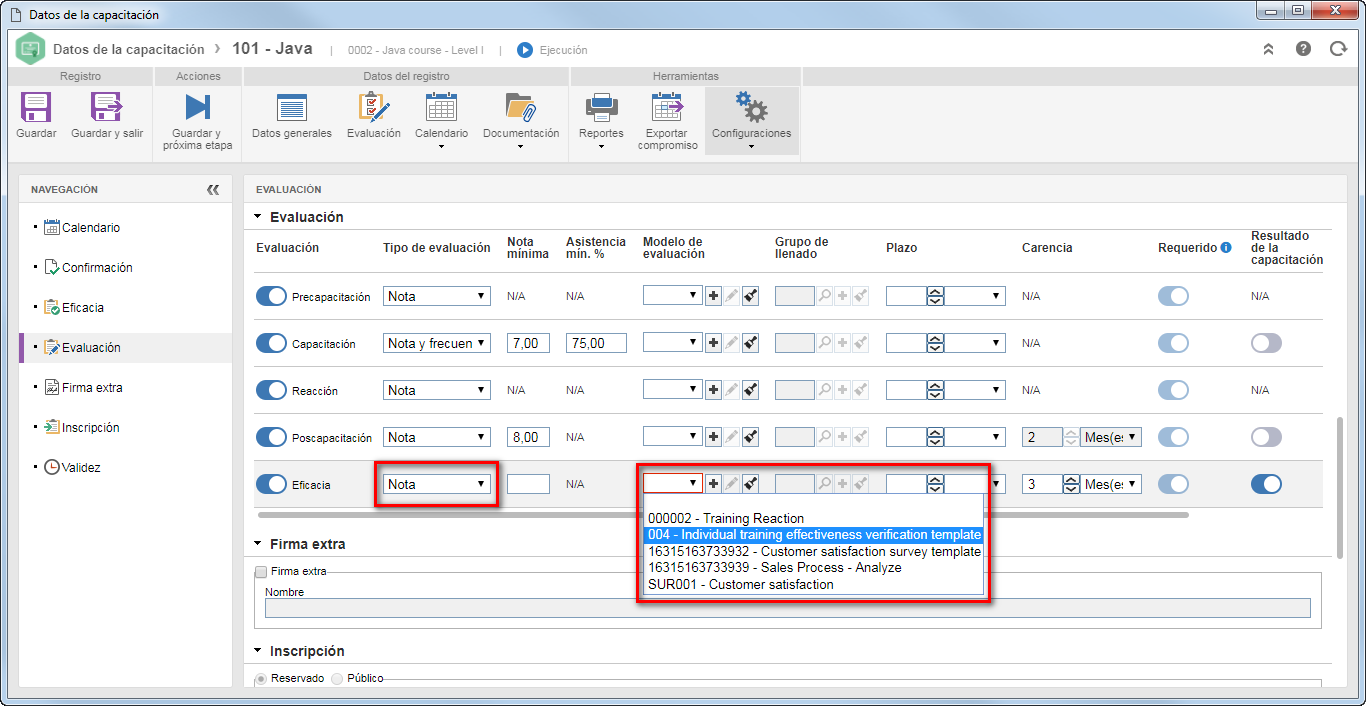
Task: Check the Firma extra checkbox
Action: click(261, 572)
